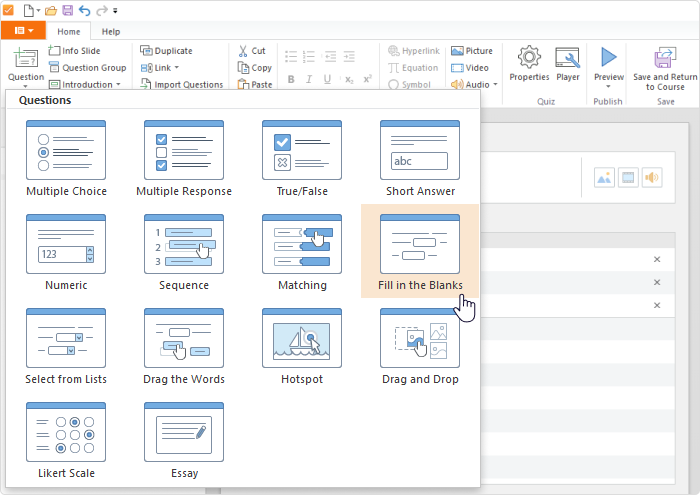The image size is (700, 495).
Task: Add a Drag the Words question
Action: (184, 346)
